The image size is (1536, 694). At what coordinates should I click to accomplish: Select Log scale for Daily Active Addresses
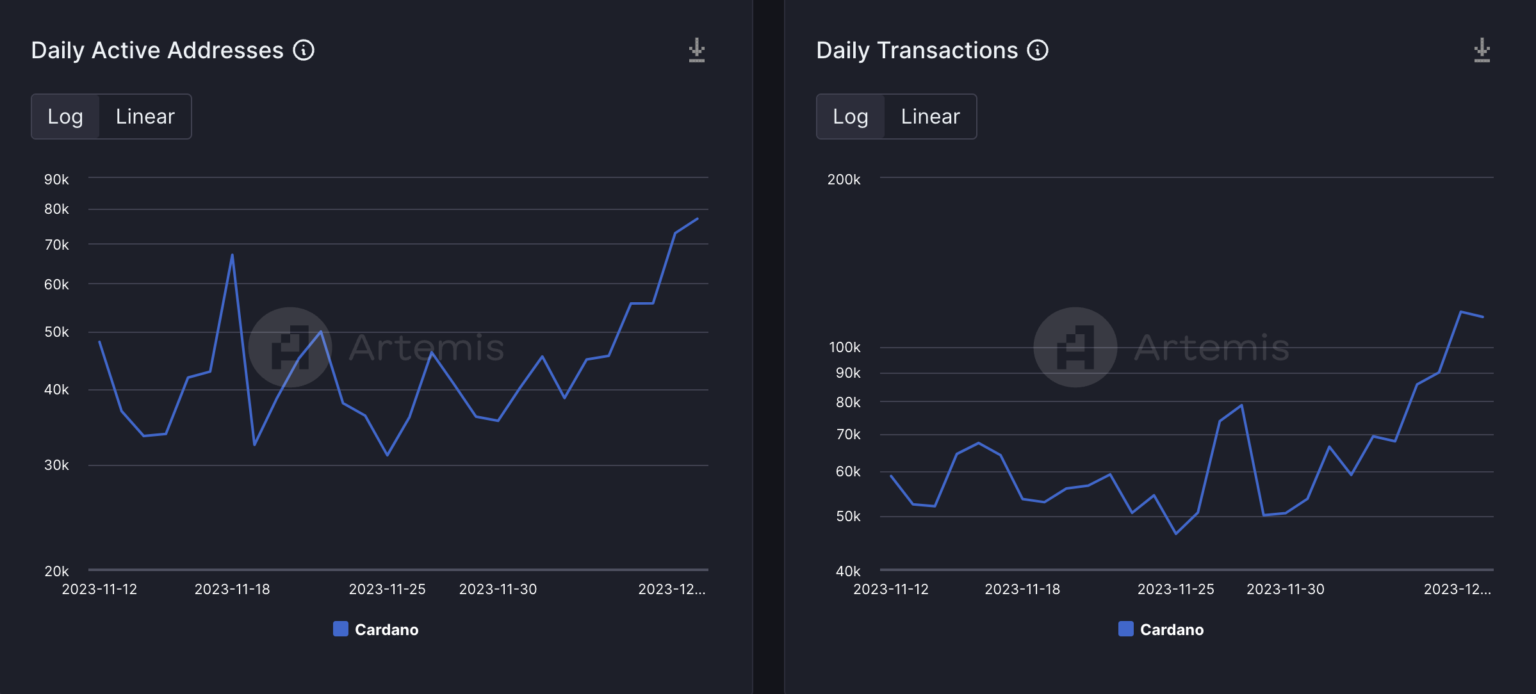click(65, 117)
